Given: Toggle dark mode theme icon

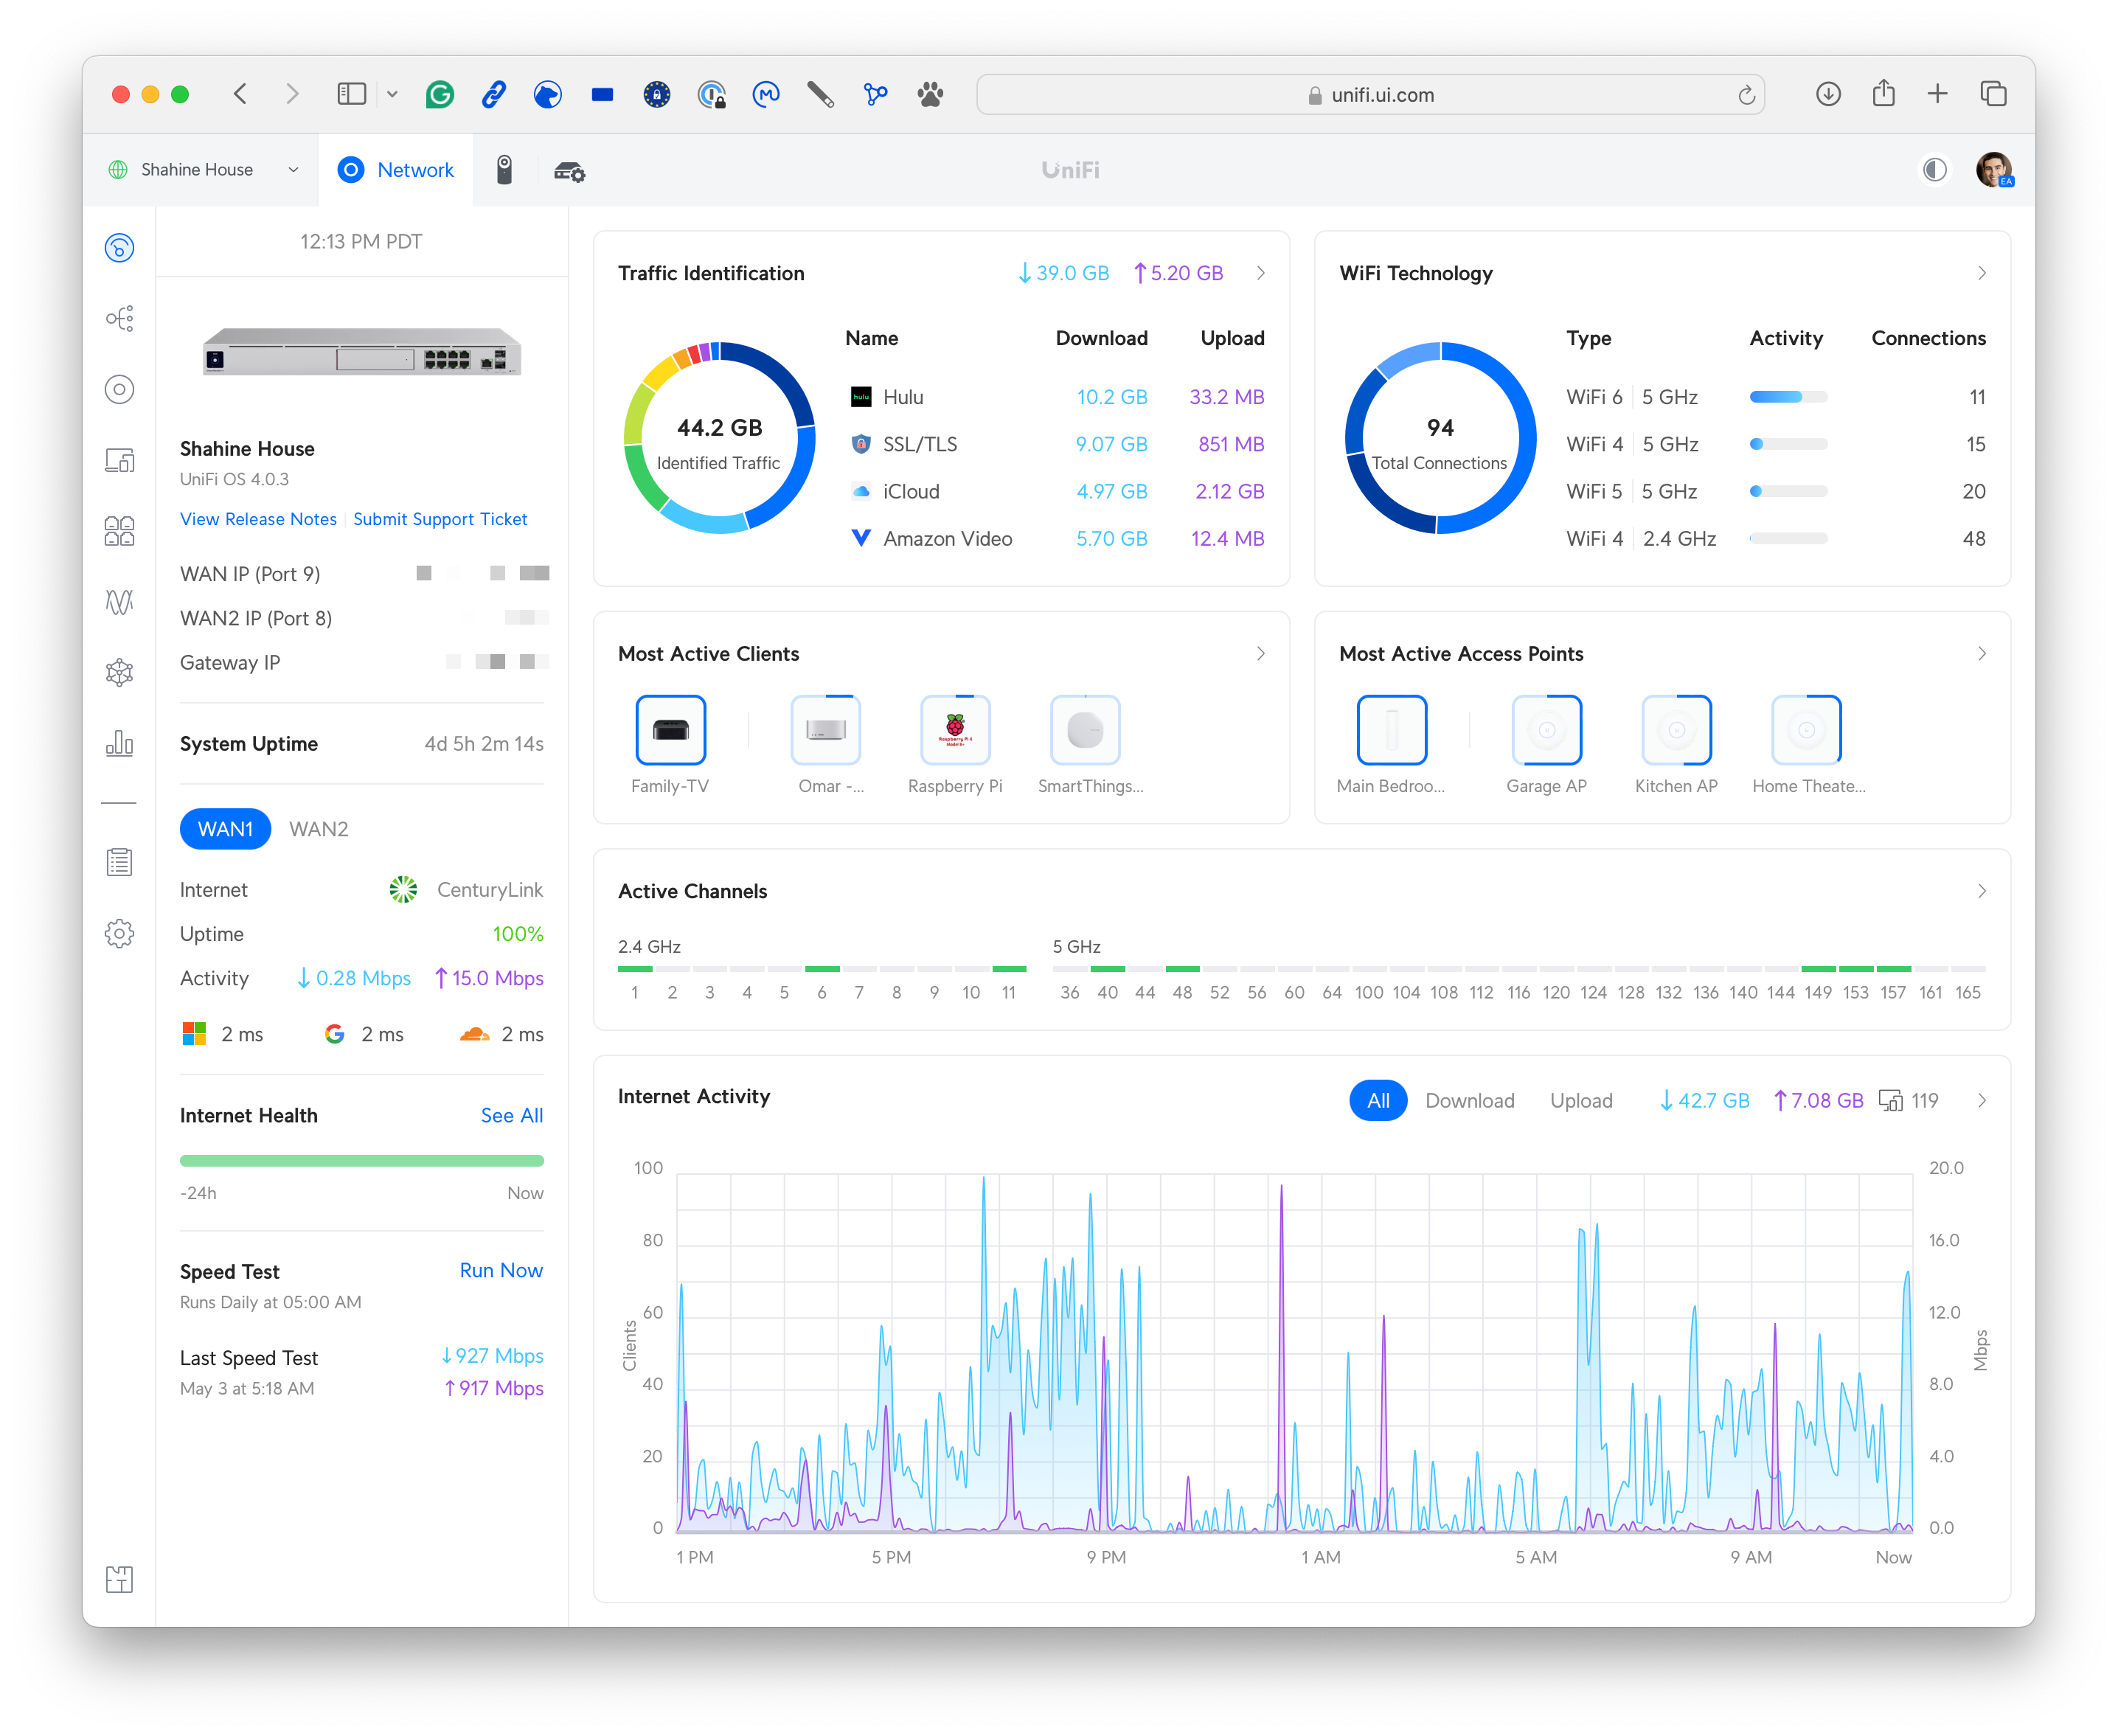Looking at the screenshot, I should [1935, 170].
